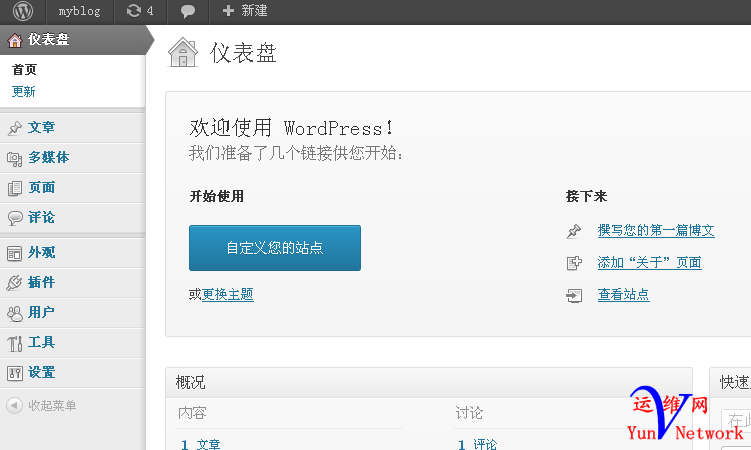Open the 1 文章 count link

pyautogui.click(x=201, y=444)
